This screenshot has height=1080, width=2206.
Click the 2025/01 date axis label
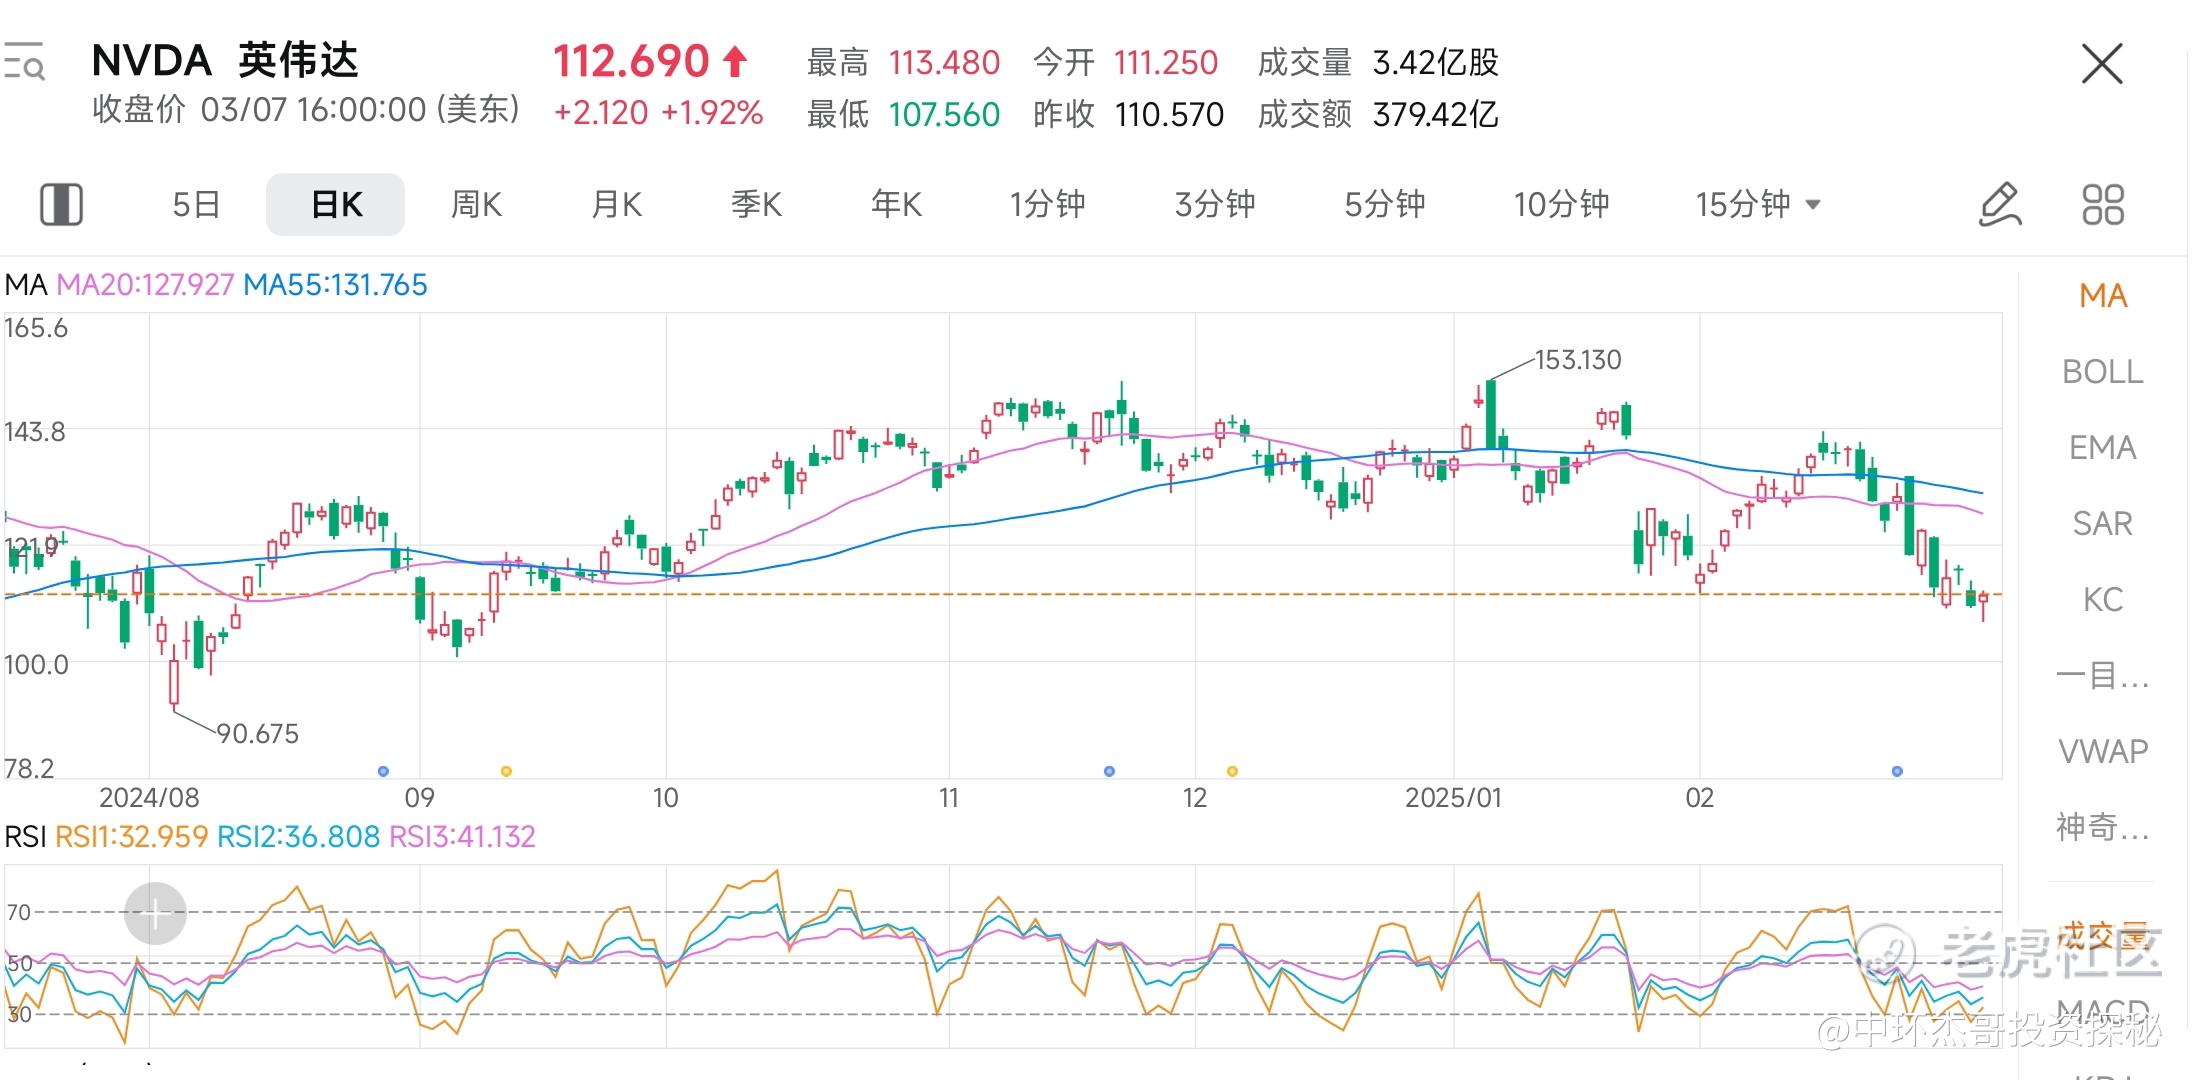coord(1453,798)
